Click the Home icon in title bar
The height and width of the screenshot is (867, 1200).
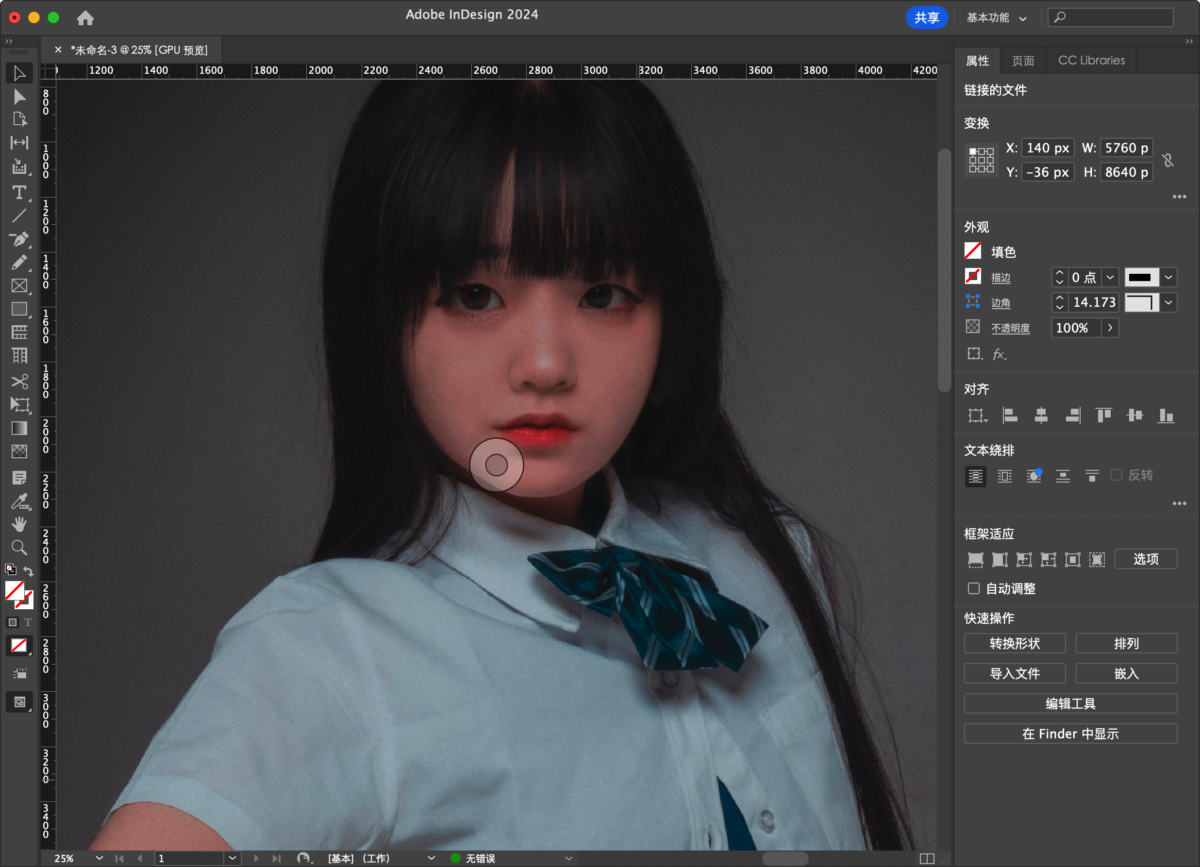(85, 18)
